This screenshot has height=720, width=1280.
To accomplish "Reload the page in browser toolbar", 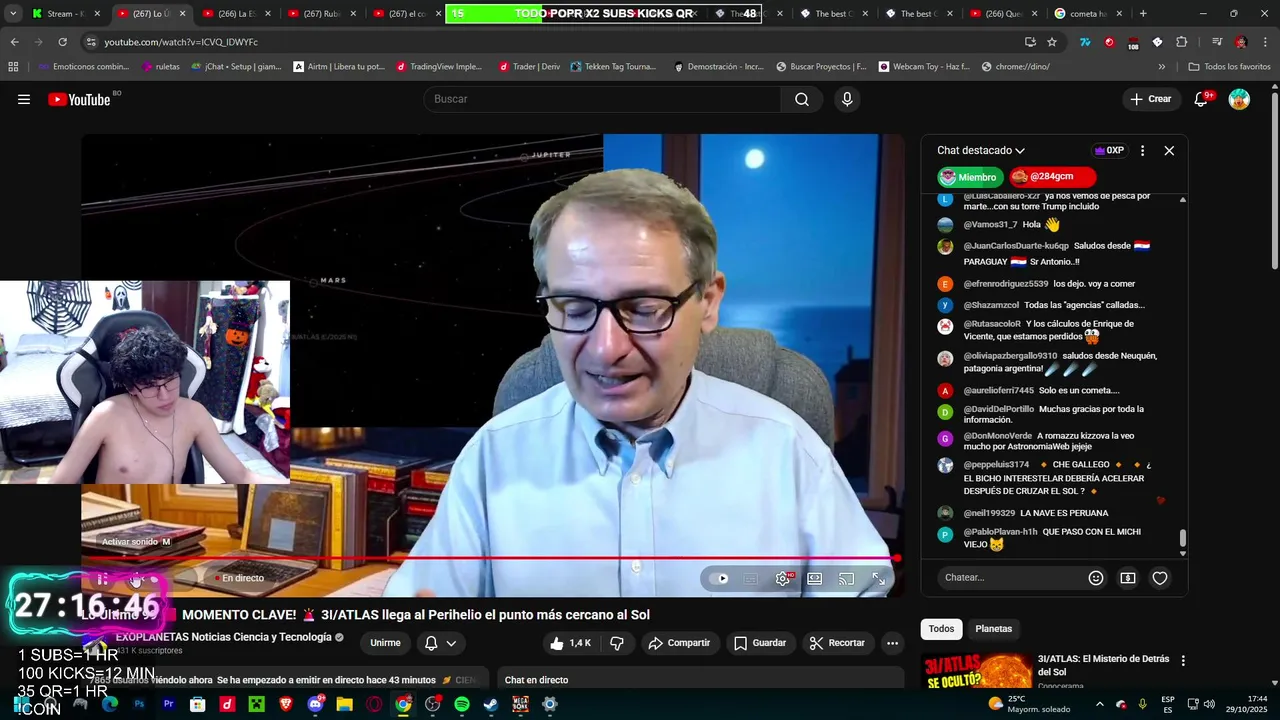I will click(62, 42).
